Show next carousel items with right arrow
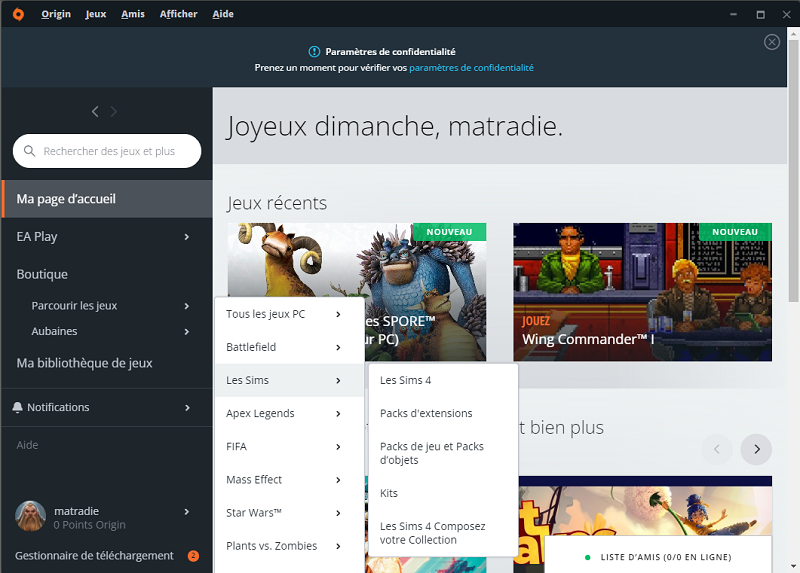 click(x=756, y=449)
